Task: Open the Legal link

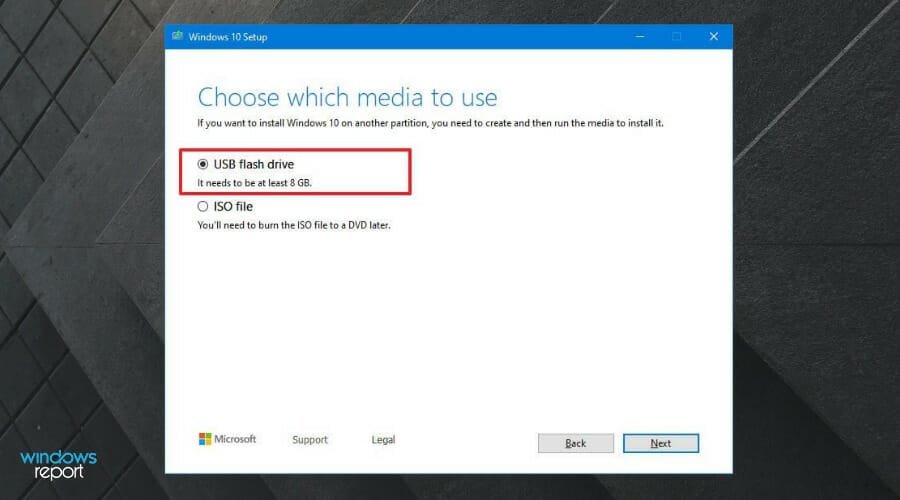Action: click(x=383, y=440)
